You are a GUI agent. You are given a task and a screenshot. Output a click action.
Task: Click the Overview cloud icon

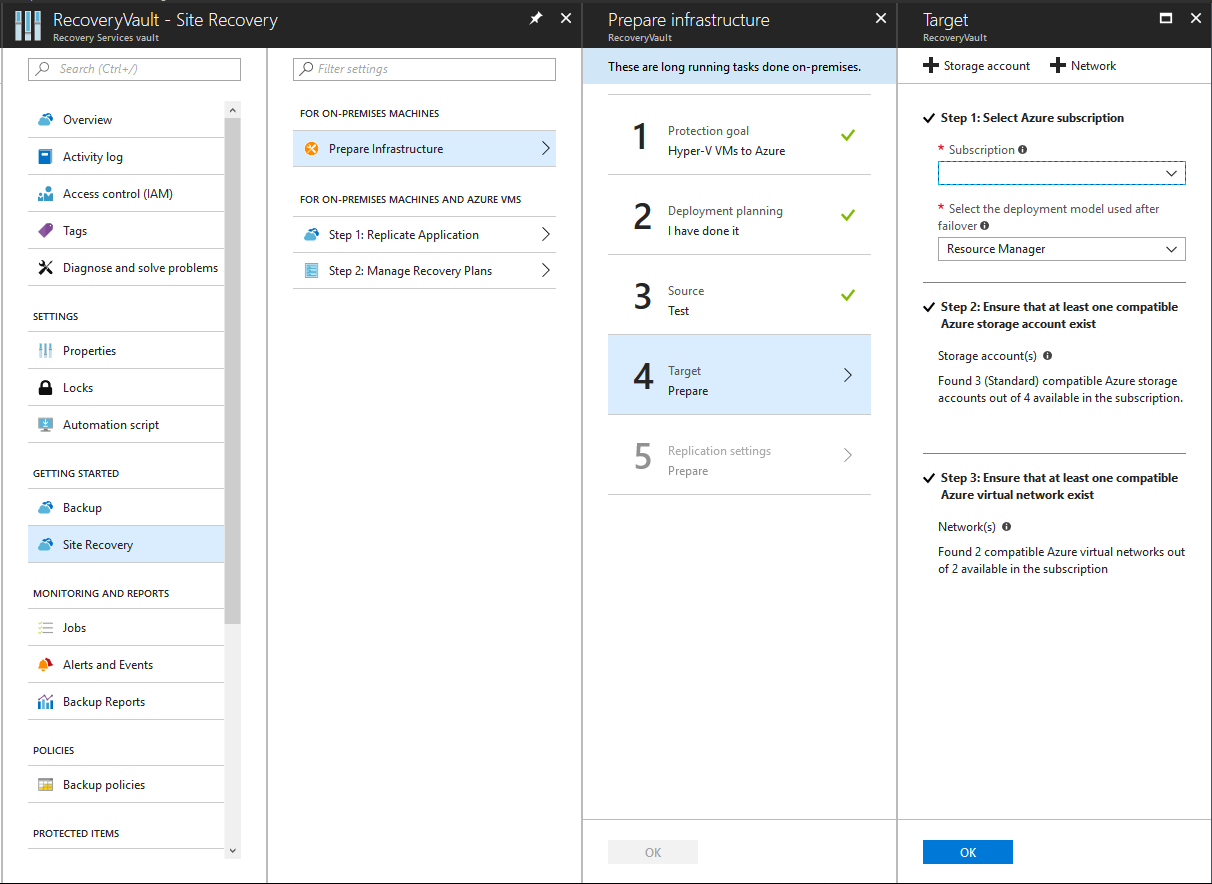pyautogui.click(x=45, y=120)
